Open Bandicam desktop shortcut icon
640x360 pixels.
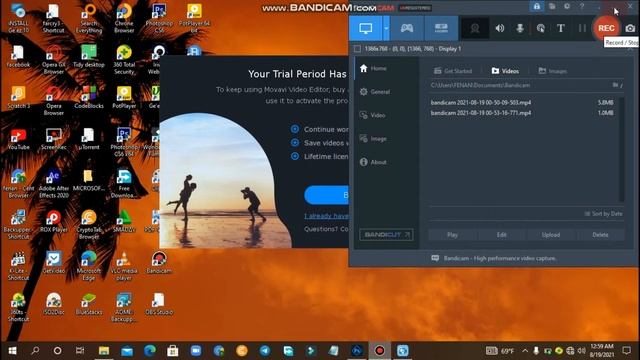coord(159,262)
